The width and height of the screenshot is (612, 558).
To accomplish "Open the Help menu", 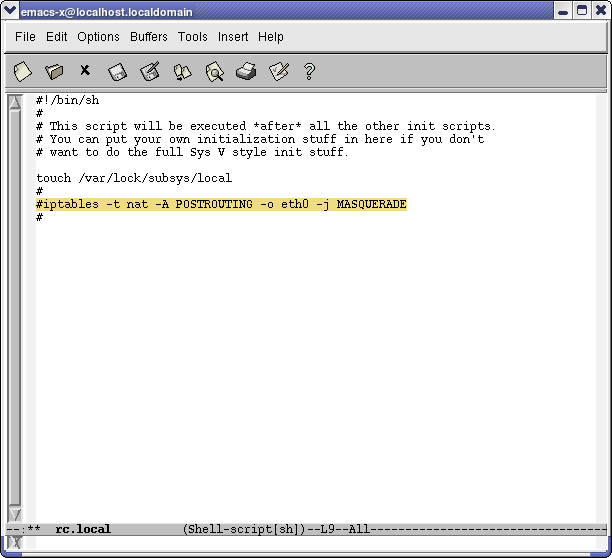I will point(270,37).
